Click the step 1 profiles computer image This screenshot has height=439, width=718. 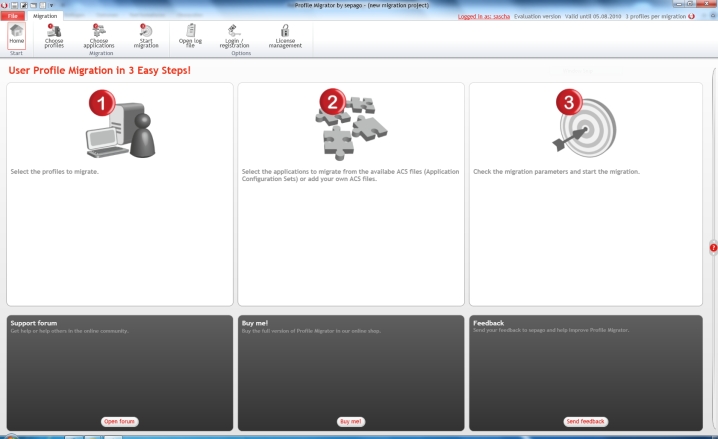tap(119, 125)
